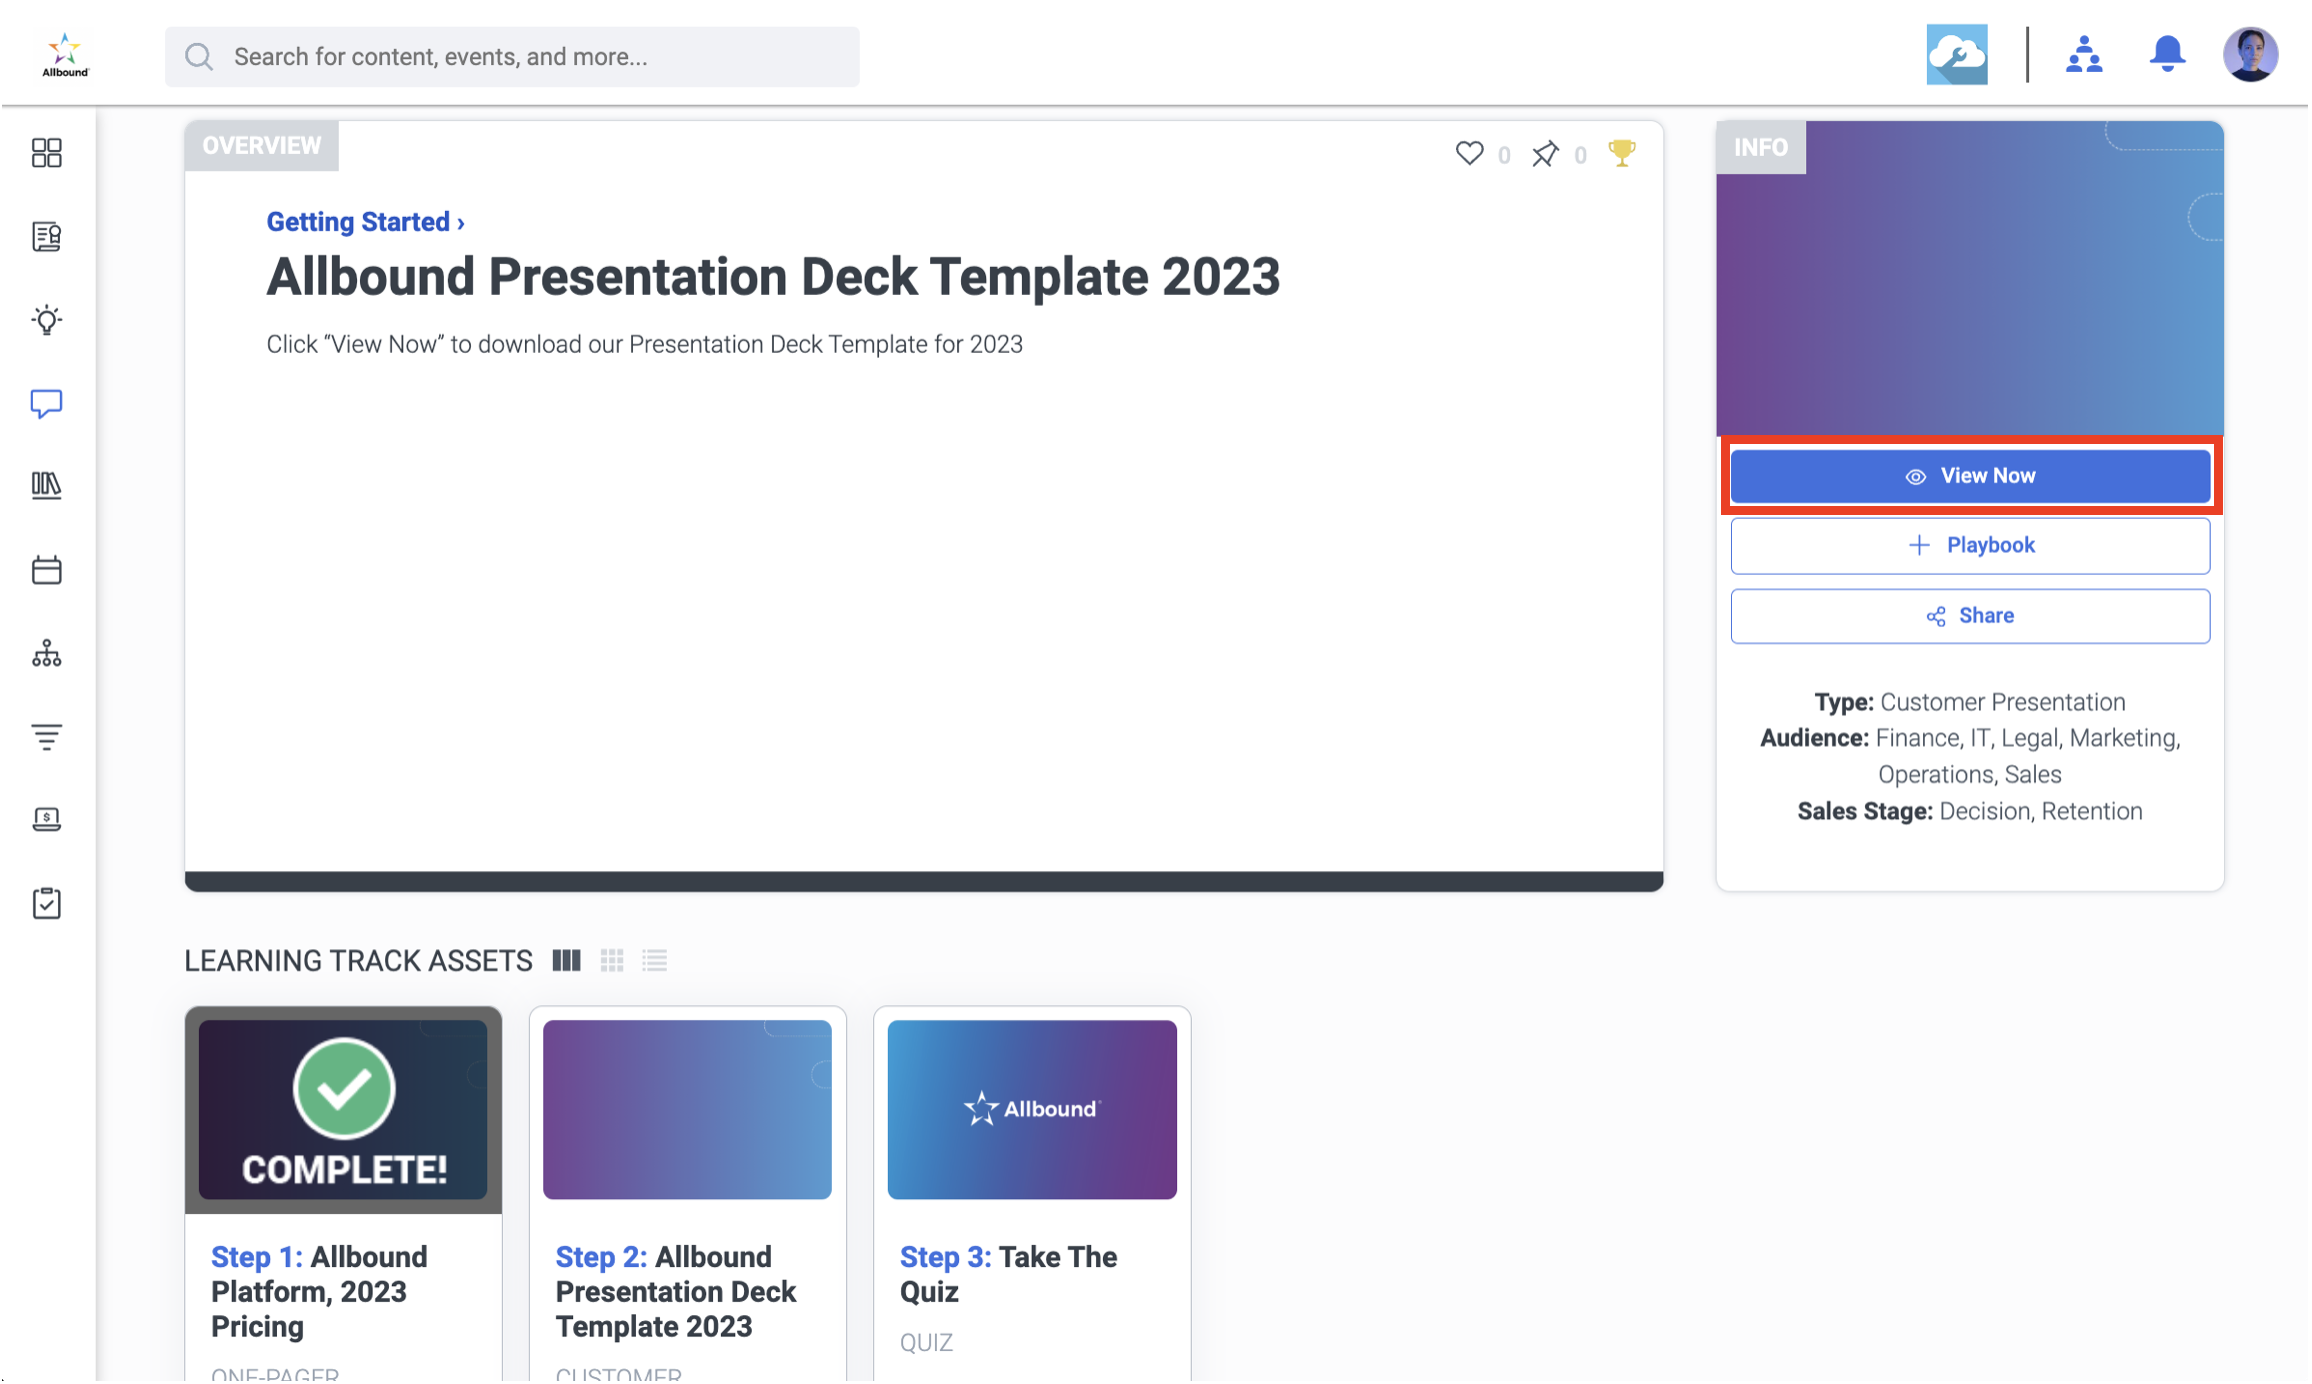
Task: Open the filter lines icon in sidebar
Action: point(47,737)
